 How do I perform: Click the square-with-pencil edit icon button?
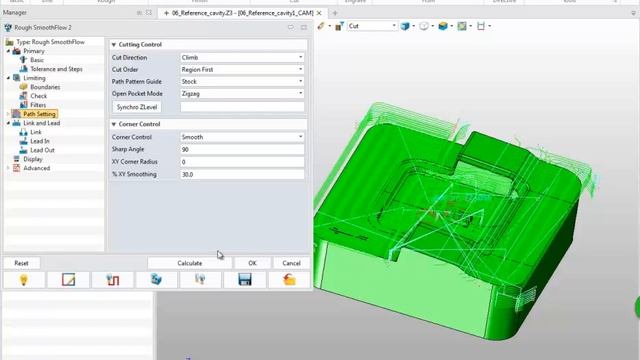click(x=68, y=280)
